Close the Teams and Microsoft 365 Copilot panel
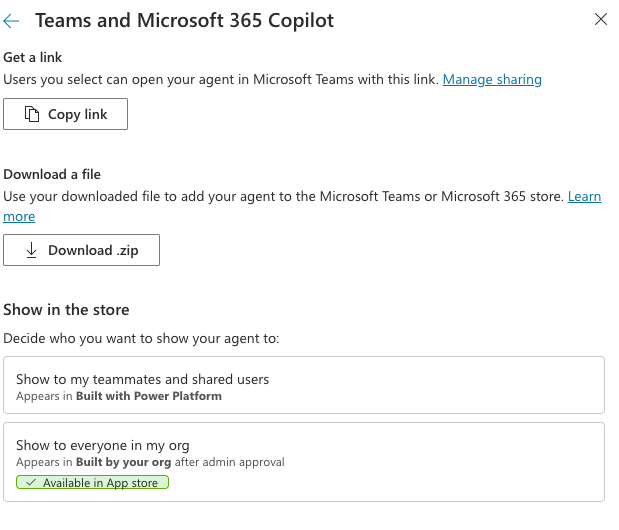The image size is (619, 530). 600,19
